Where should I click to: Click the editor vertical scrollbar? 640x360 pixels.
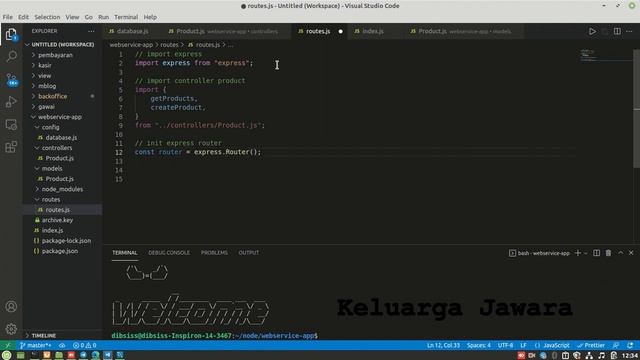coord(636,108)
